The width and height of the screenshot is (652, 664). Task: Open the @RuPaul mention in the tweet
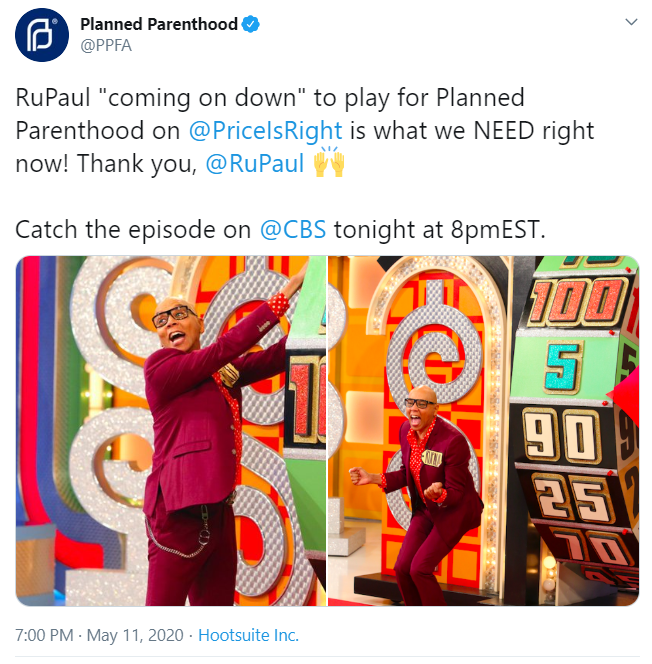255,163
